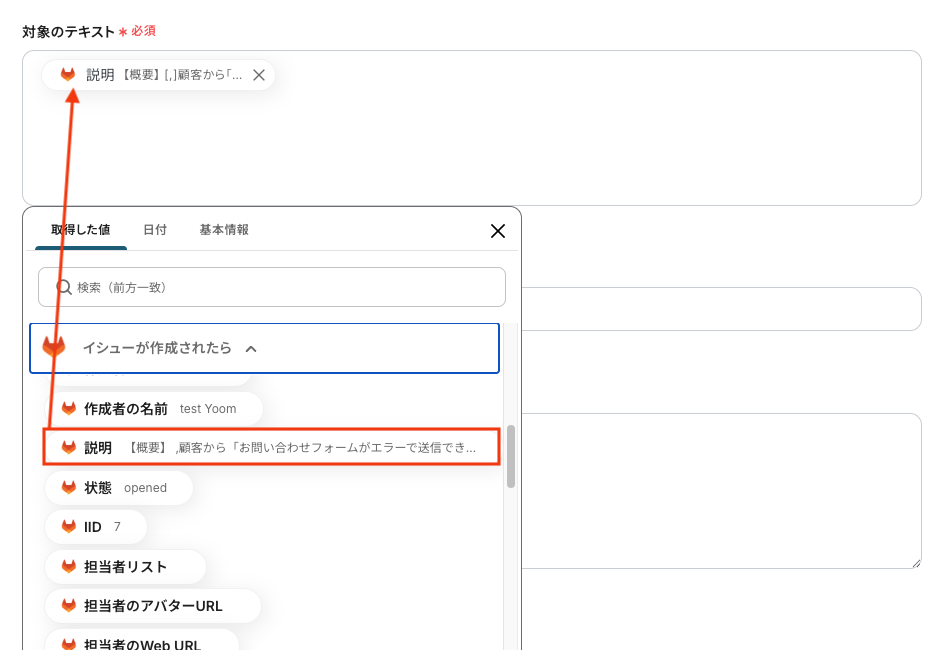The image size is (946, 650).
Task: Open the 基本情報 tab
Action: pyautogui.click(x=224, y=230)
